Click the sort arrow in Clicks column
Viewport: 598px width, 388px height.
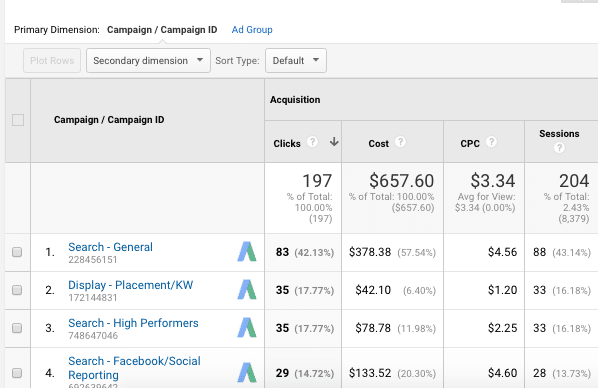point(334,142)
